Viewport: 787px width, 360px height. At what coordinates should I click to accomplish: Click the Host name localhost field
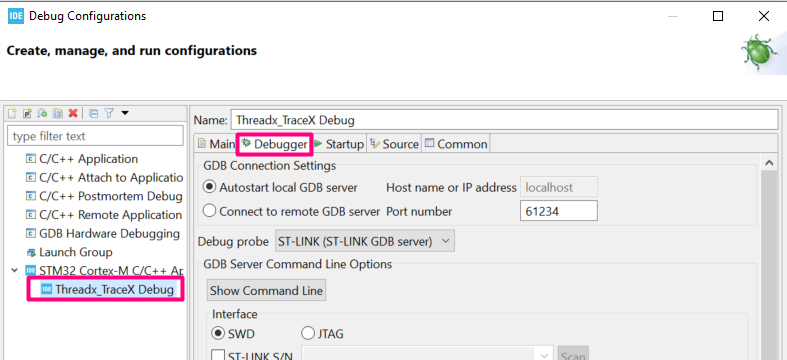point(559,188)
